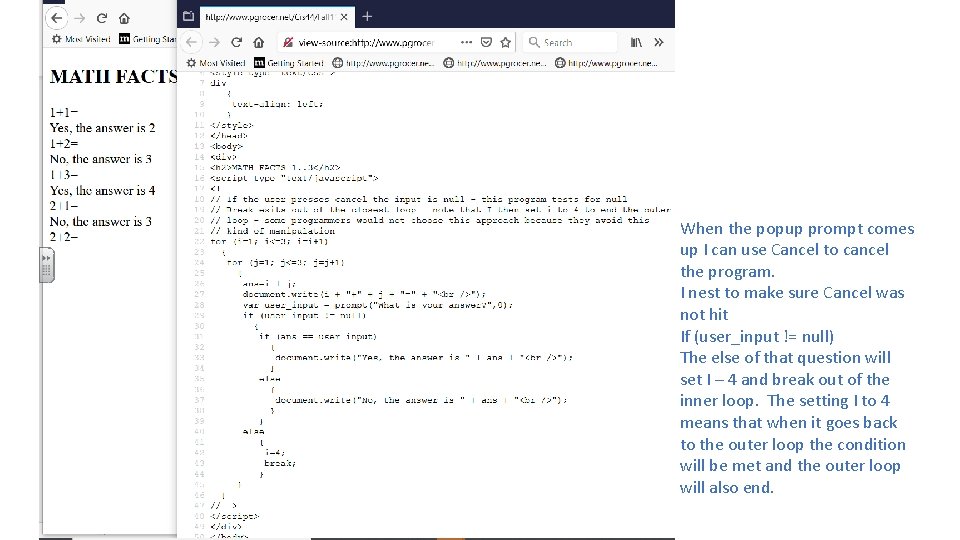This screenshot has height=540, width=960.
Task: Open third pgrocer bookmark link
Action: [x=606, y=63]
